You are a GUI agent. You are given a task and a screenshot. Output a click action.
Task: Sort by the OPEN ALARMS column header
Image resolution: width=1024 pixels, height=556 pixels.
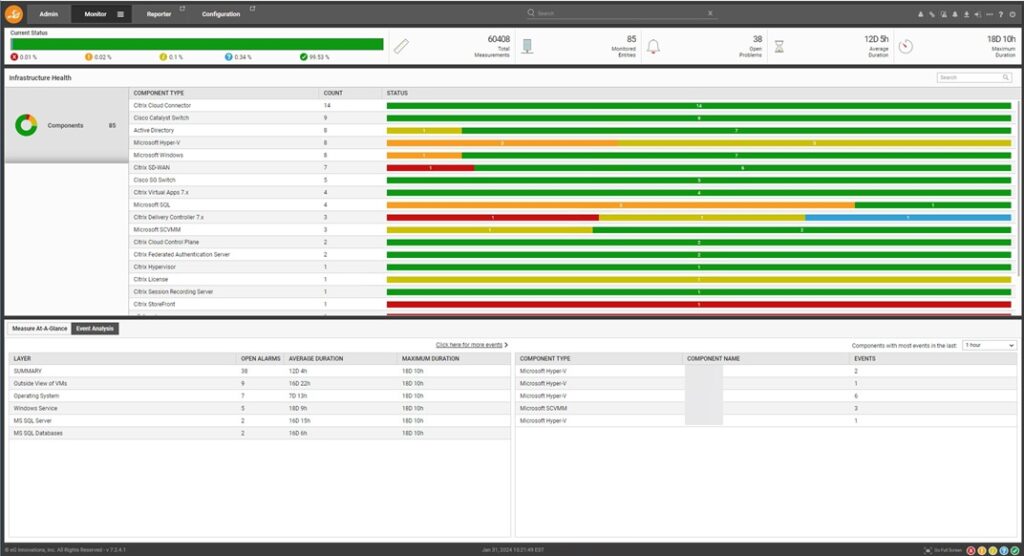261,359
